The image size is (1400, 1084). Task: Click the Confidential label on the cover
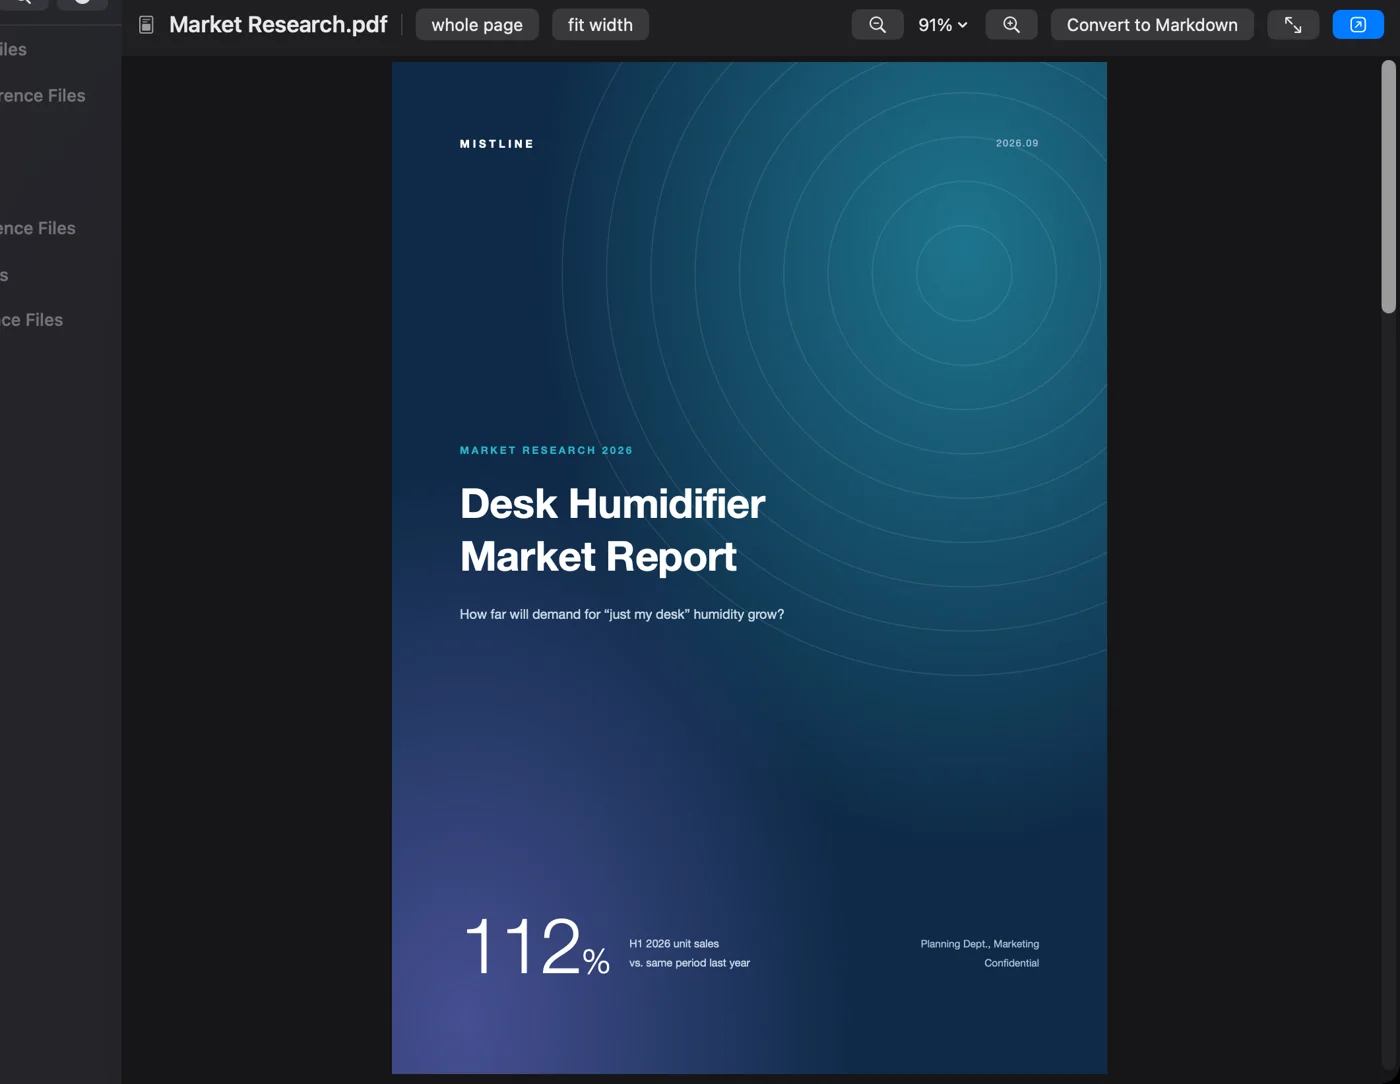point(1012,963)
